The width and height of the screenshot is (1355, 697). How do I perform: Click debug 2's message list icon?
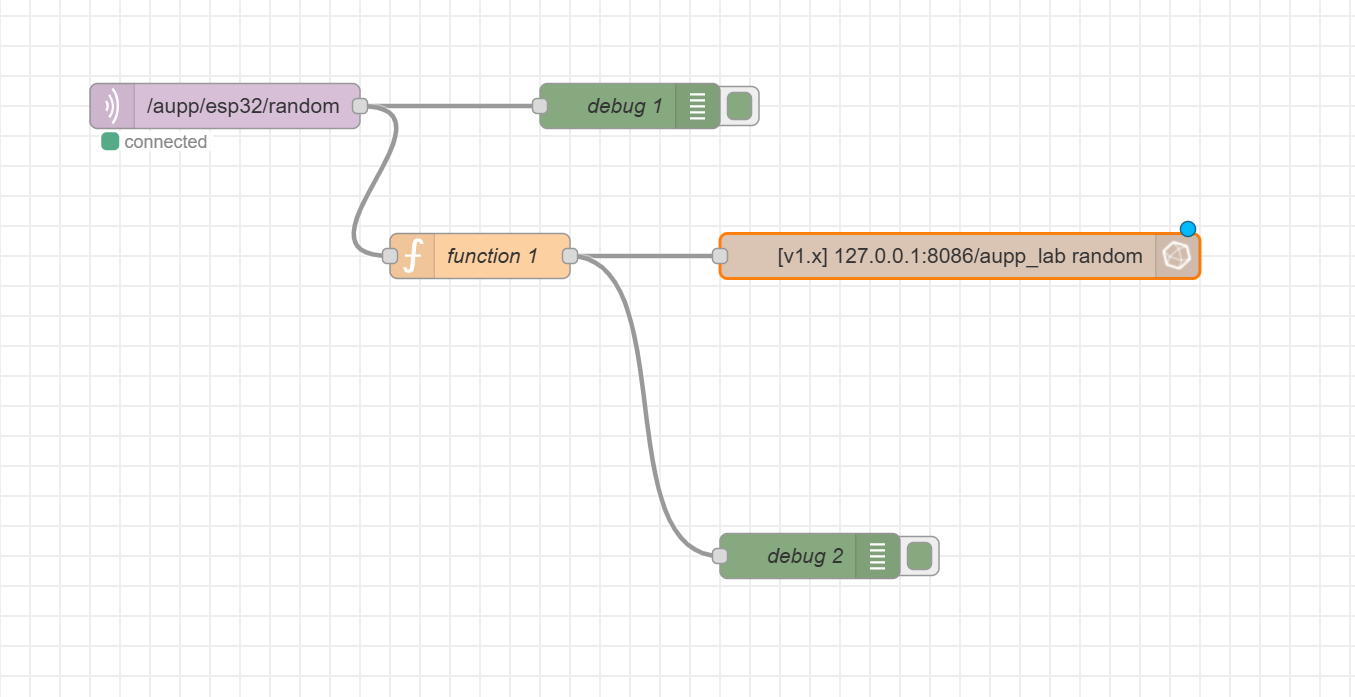(878, 556)
